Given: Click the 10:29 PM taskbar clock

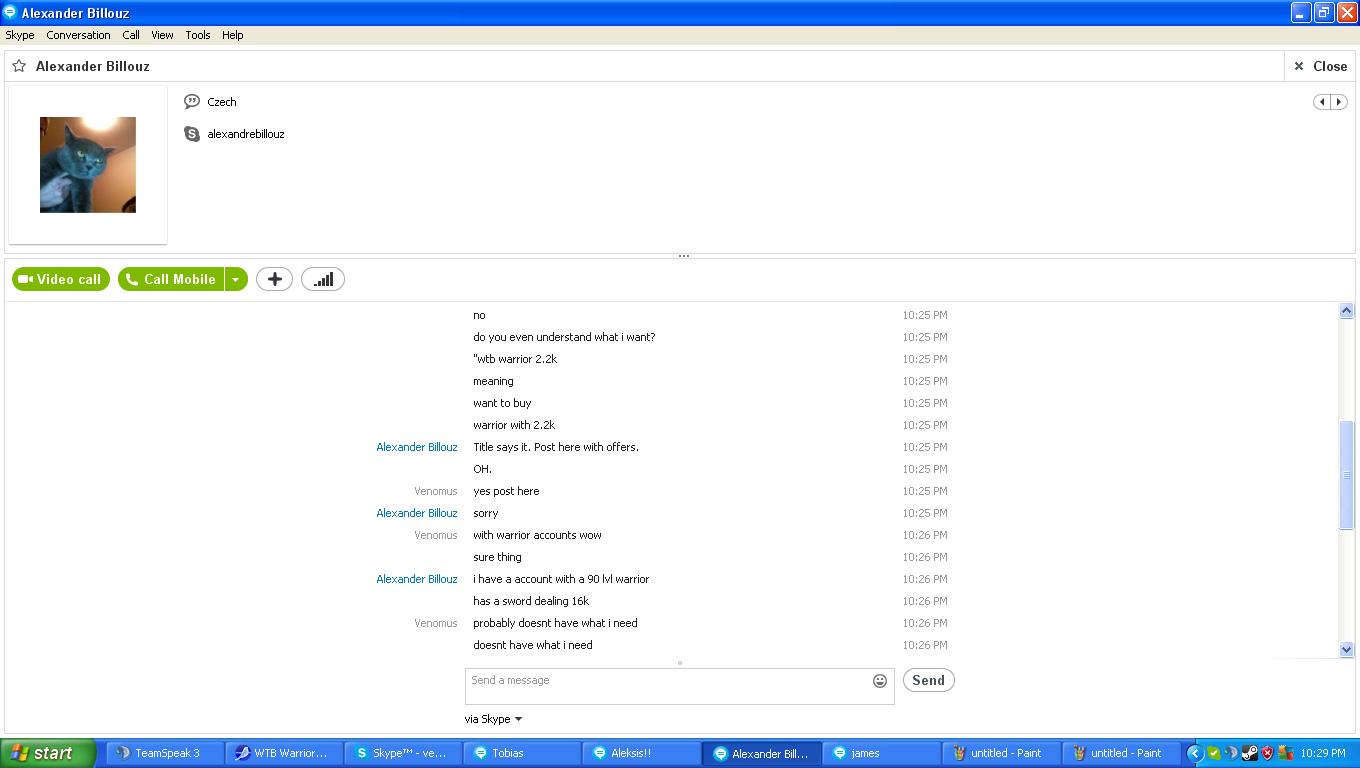Looking at the screenshot, I should [x=1324, y=753].
